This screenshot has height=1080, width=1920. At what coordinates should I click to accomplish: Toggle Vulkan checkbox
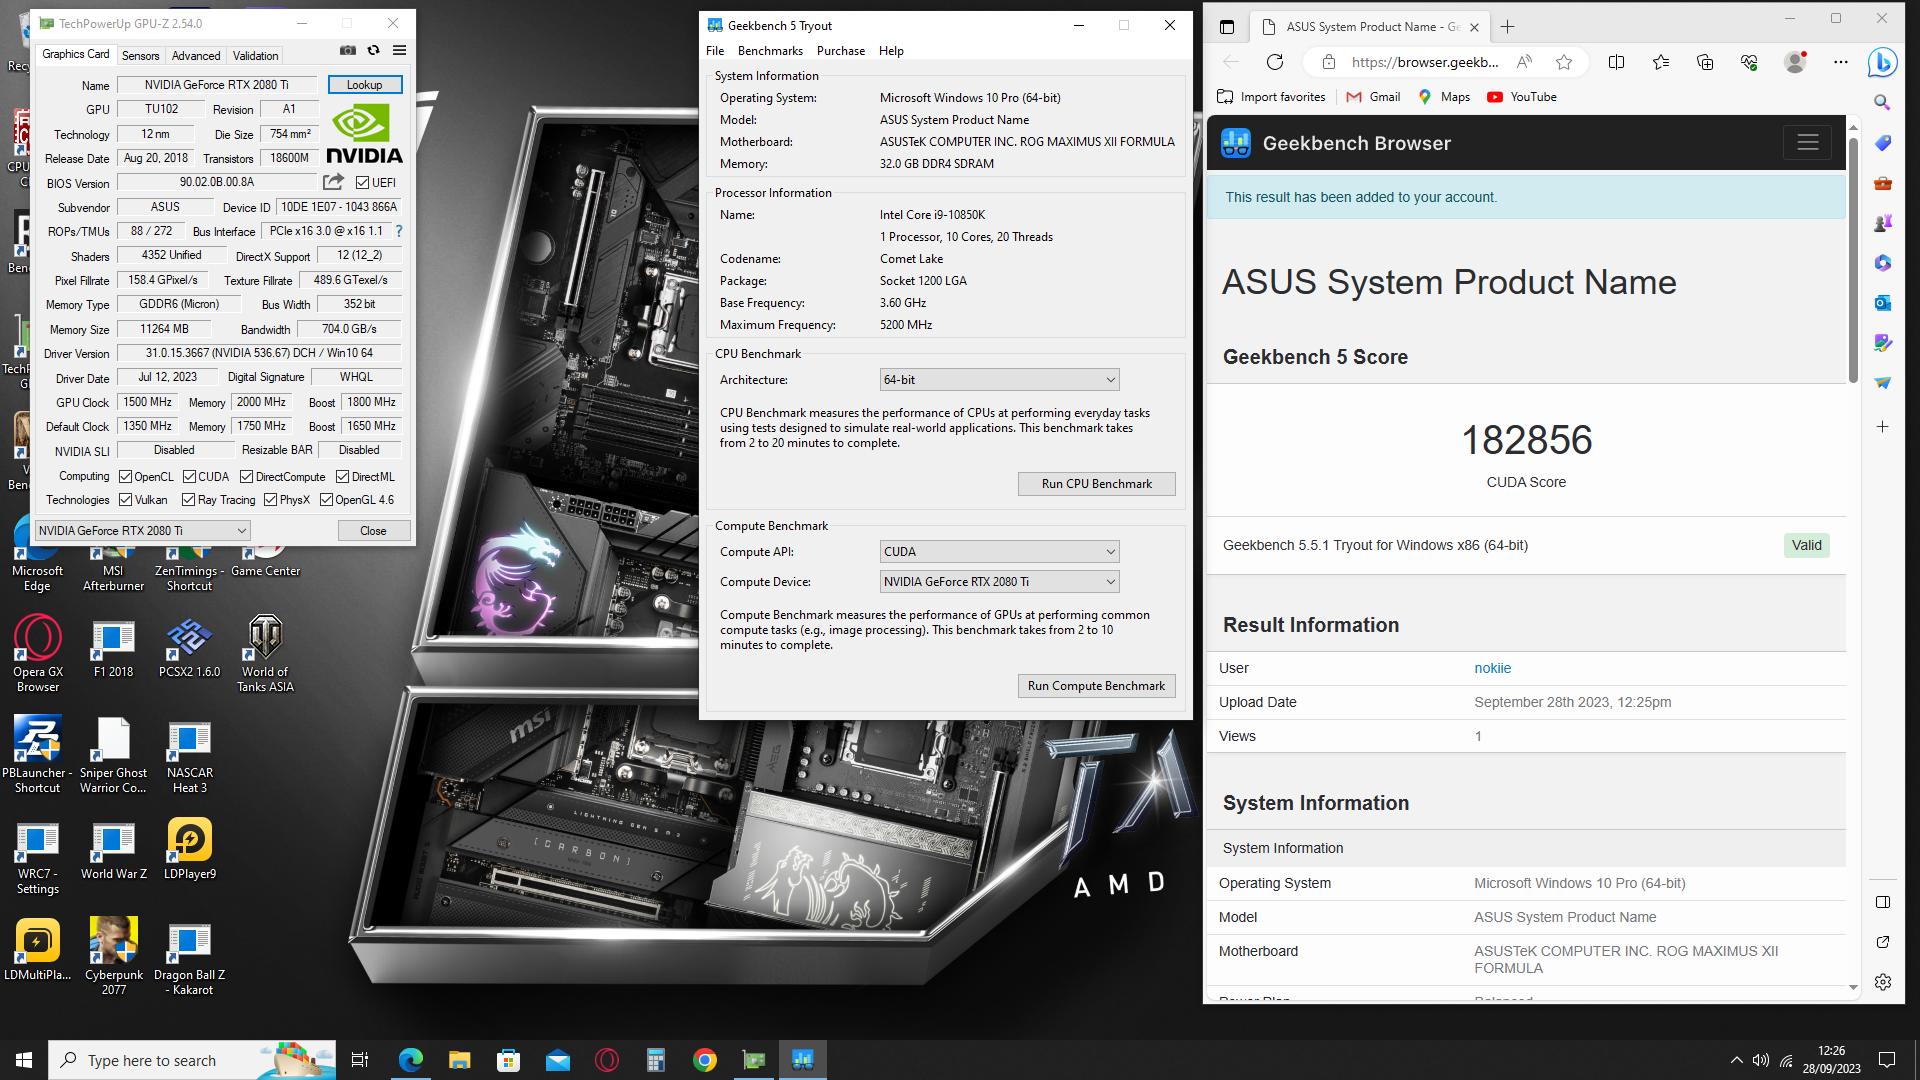click(125, 500)
